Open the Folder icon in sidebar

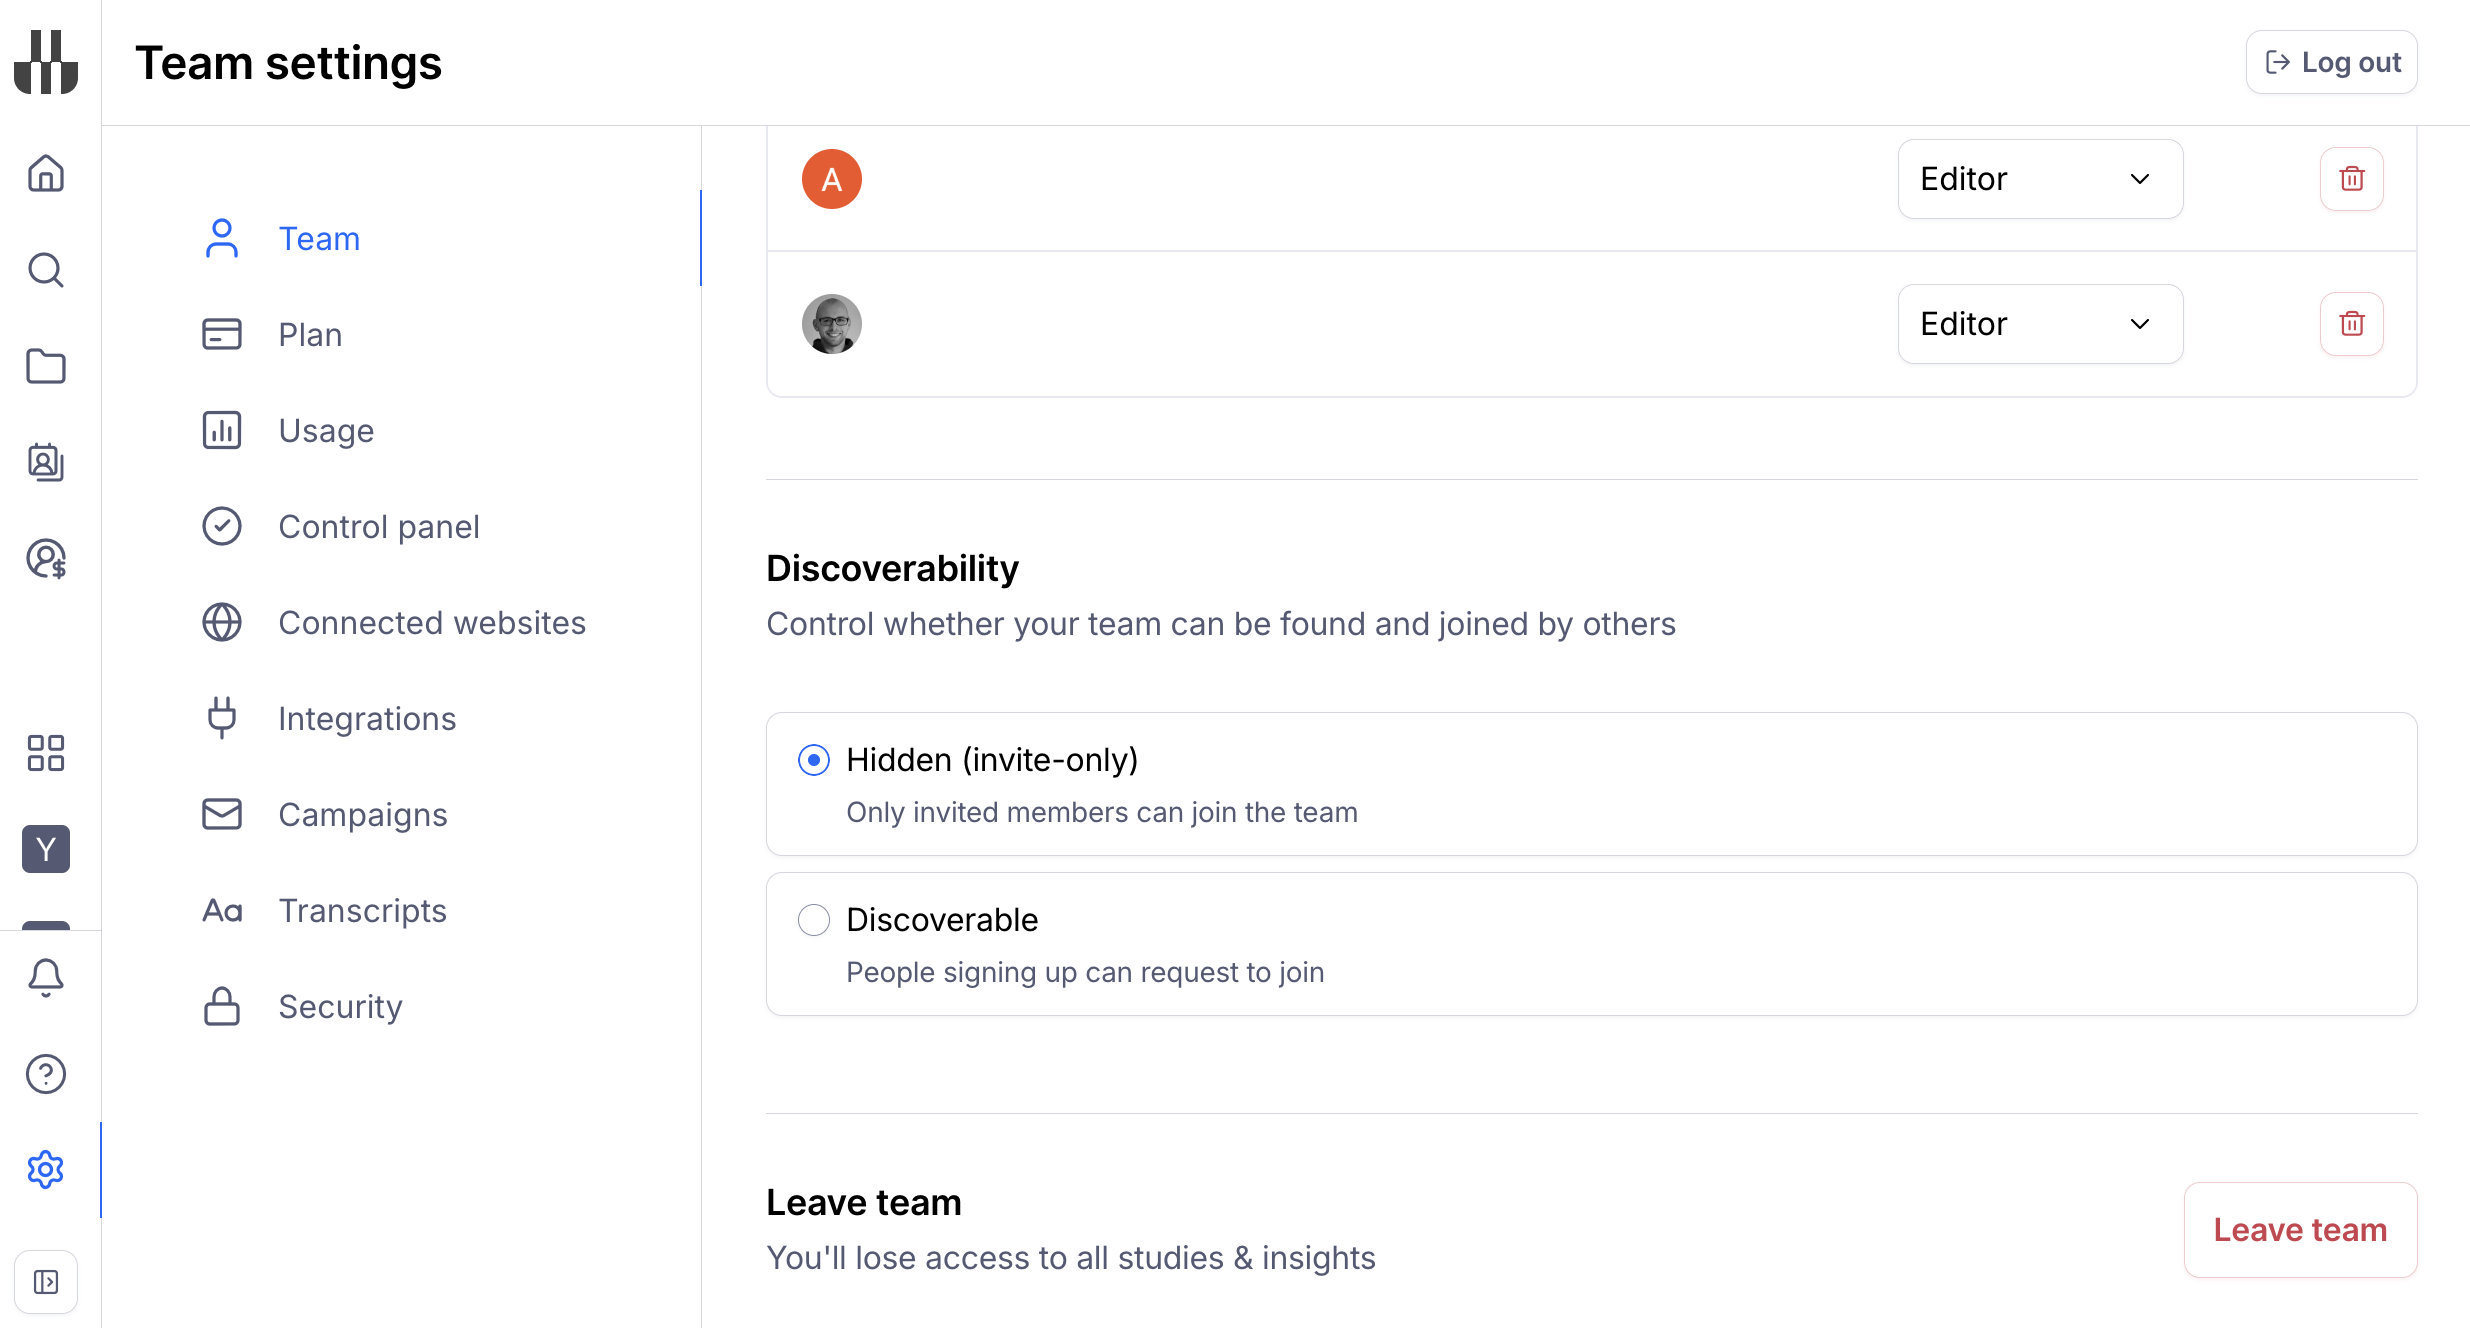pyautogui.click(x=46, y=366)
